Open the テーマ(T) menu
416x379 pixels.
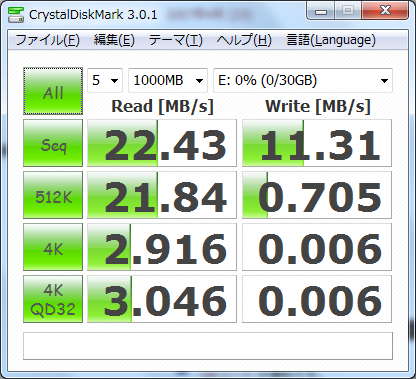(x=176, y=40)
